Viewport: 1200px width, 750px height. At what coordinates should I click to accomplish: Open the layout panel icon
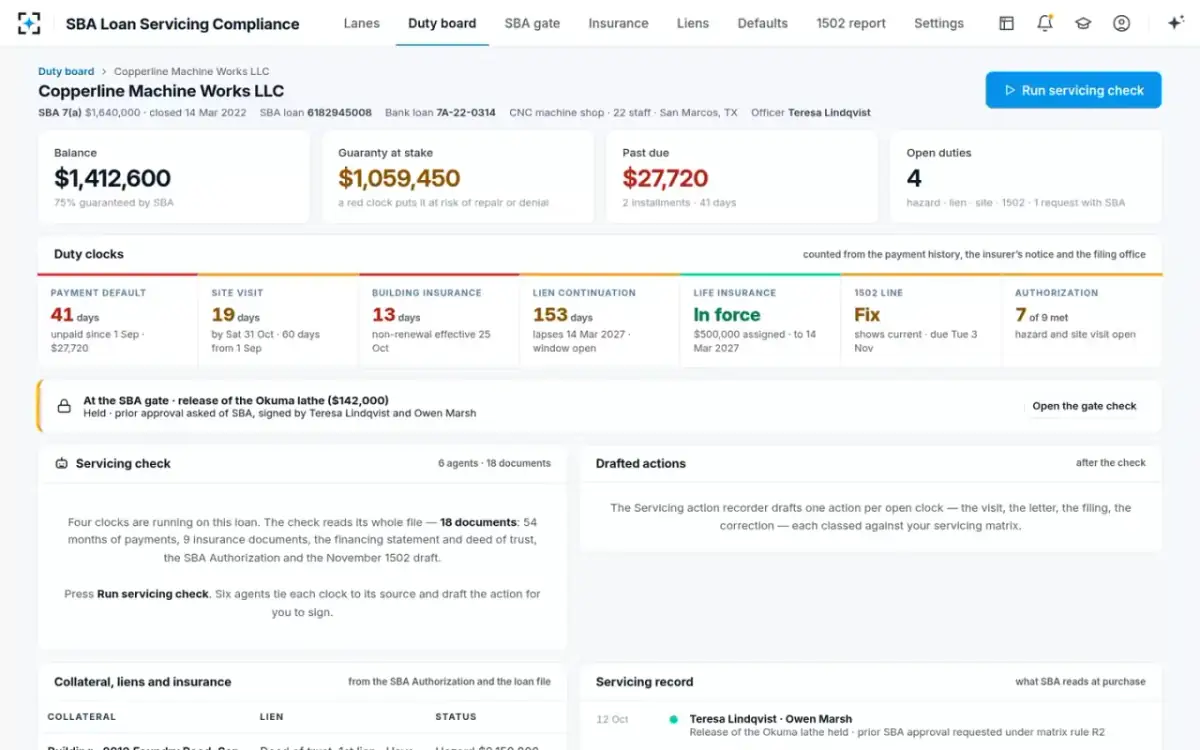click(1007, 23)
